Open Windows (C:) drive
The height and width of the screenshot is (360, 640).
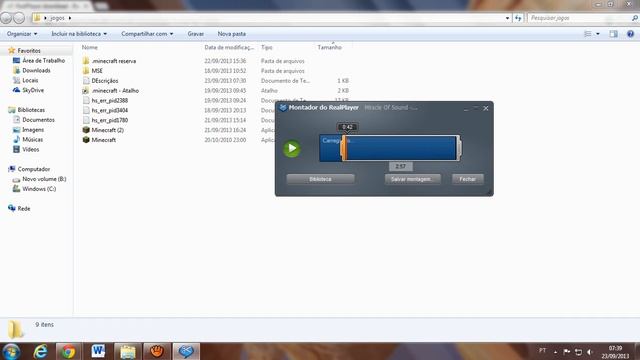(39, 189)
